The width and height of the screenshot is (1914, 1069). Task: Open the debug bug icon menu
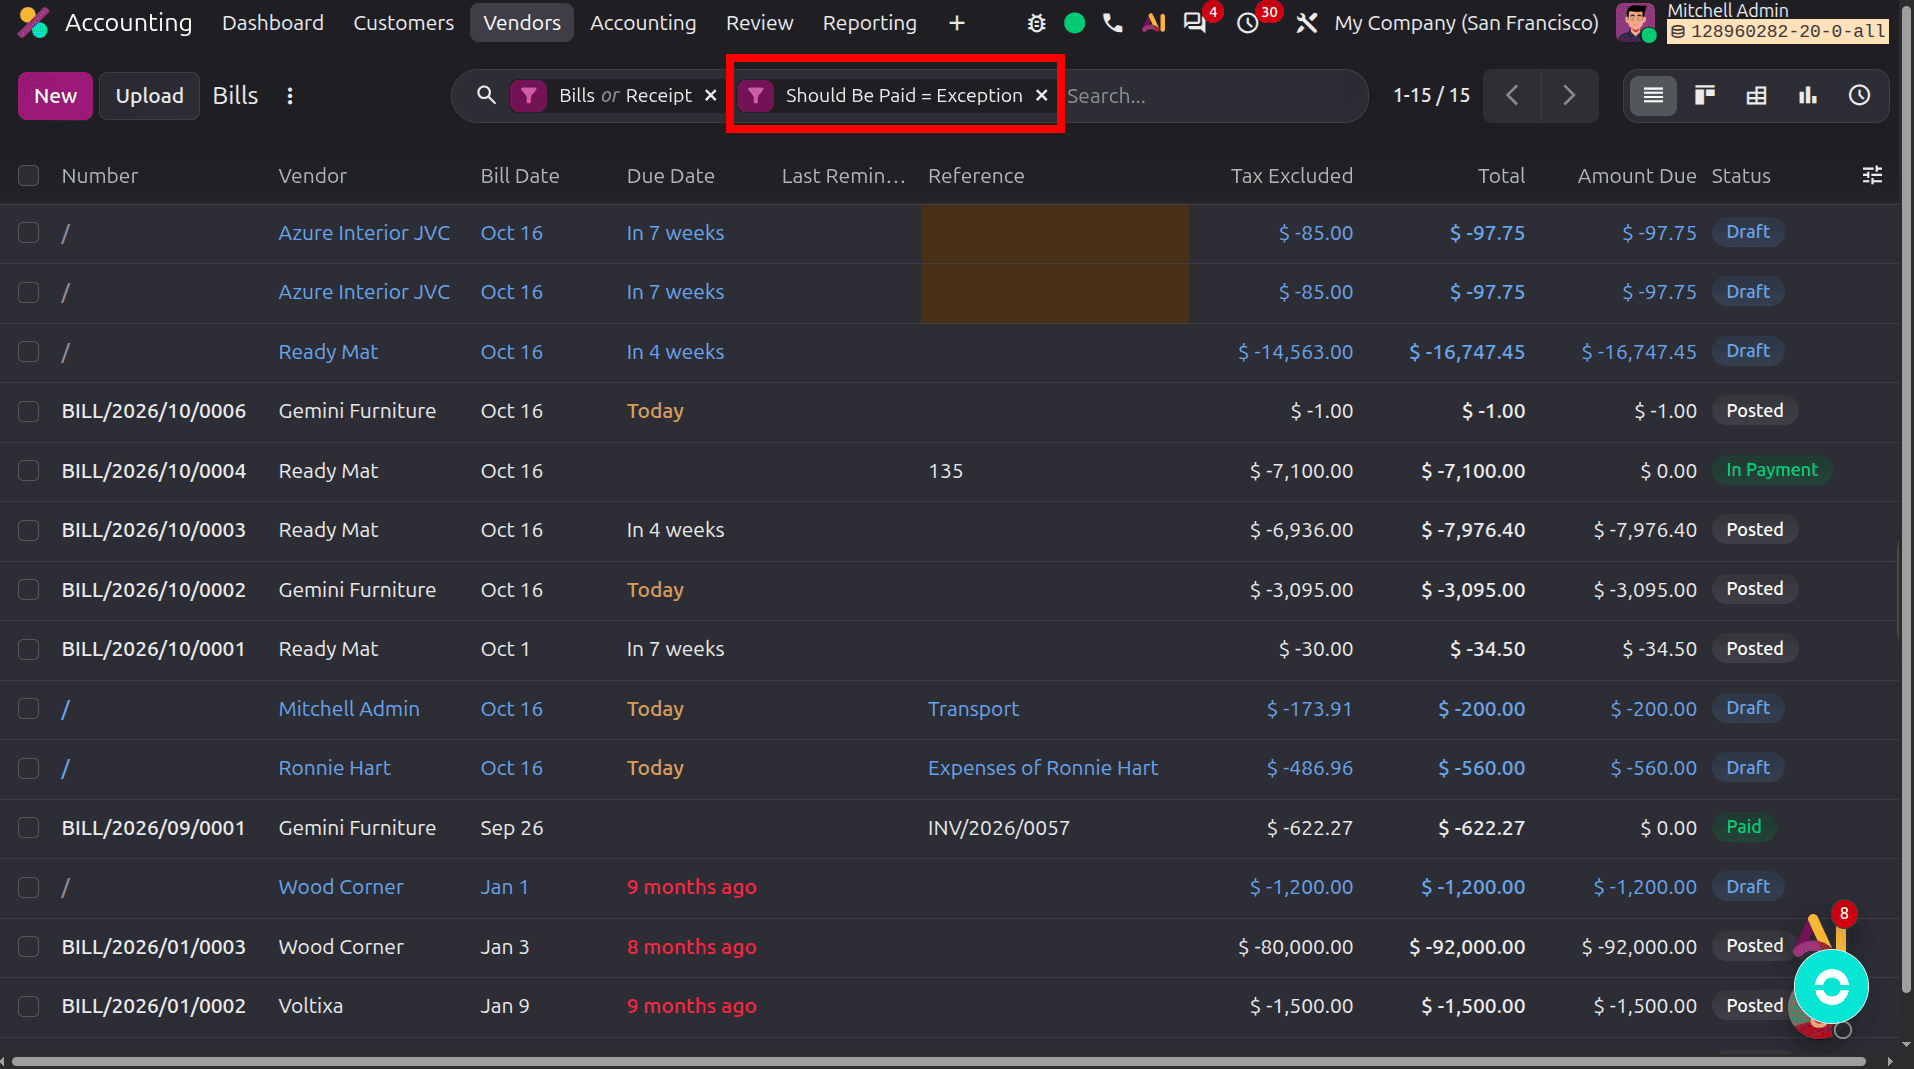coord(1036,23)
